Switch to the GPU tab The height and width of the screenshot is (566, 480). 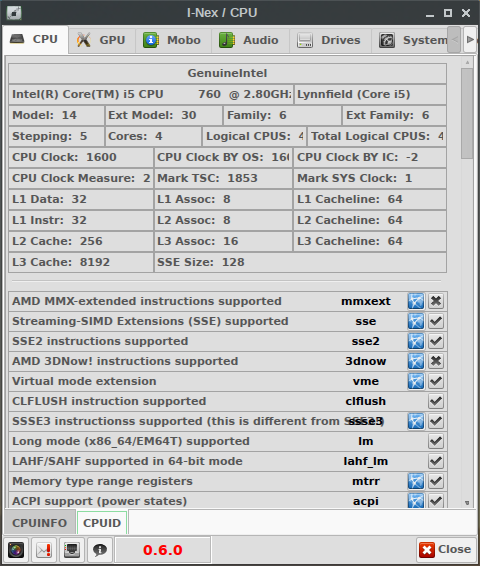[102, 40]
